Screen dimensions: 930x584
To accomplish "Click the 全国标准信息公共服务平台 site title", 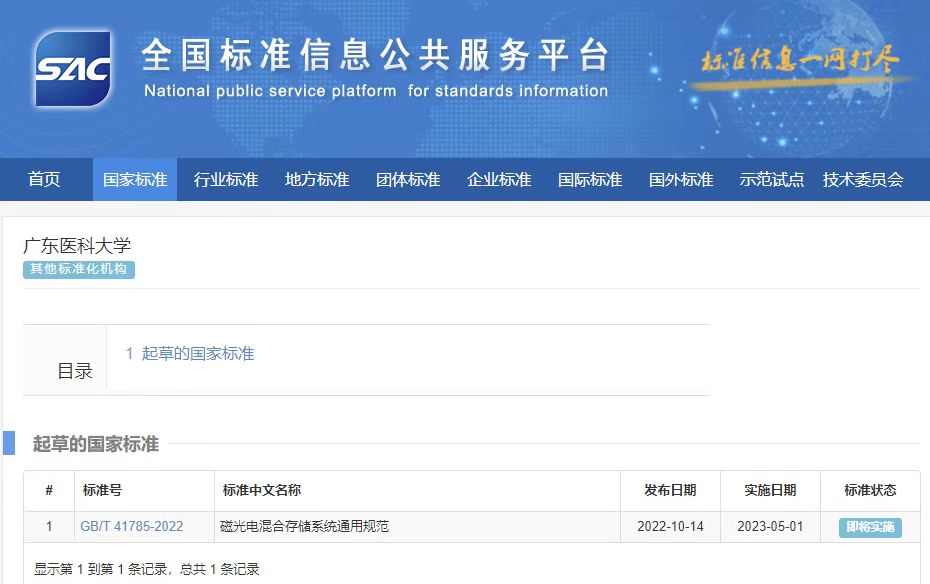I will (375, 55).
